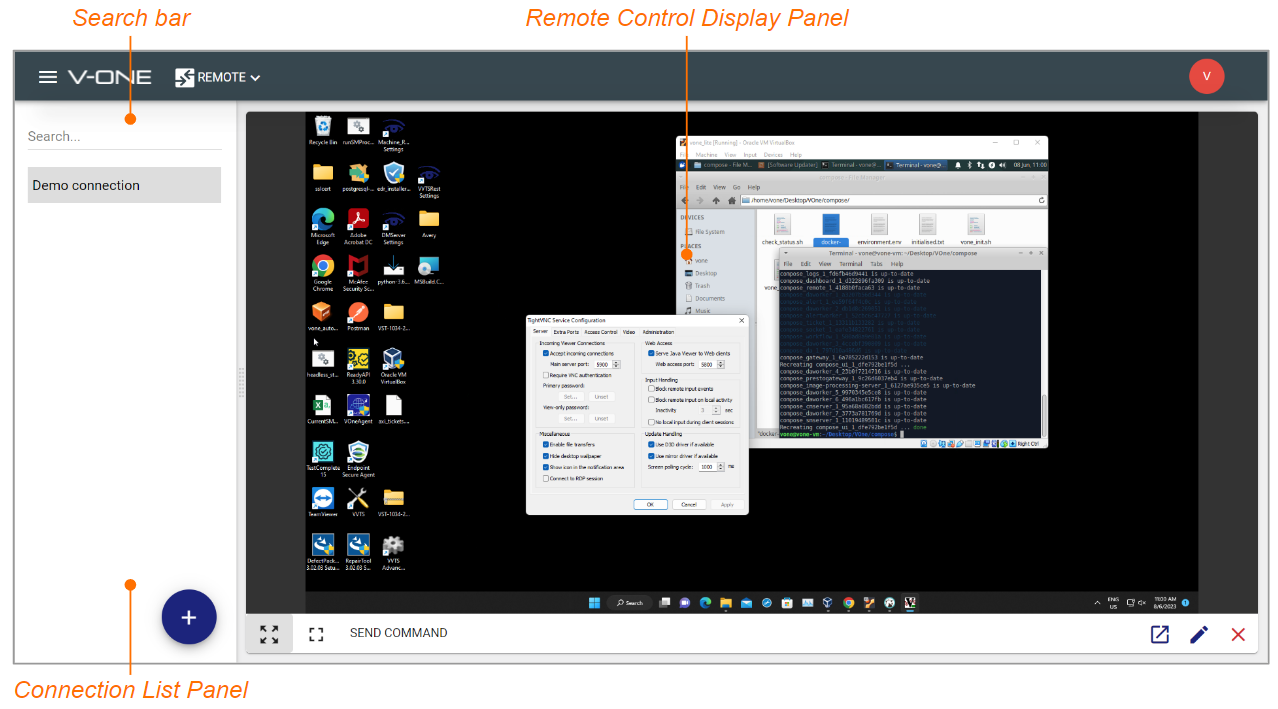Enter fullscreen with the corner-brackets icon
Screen dimensions: 1278x709
[x=316, y=634]
